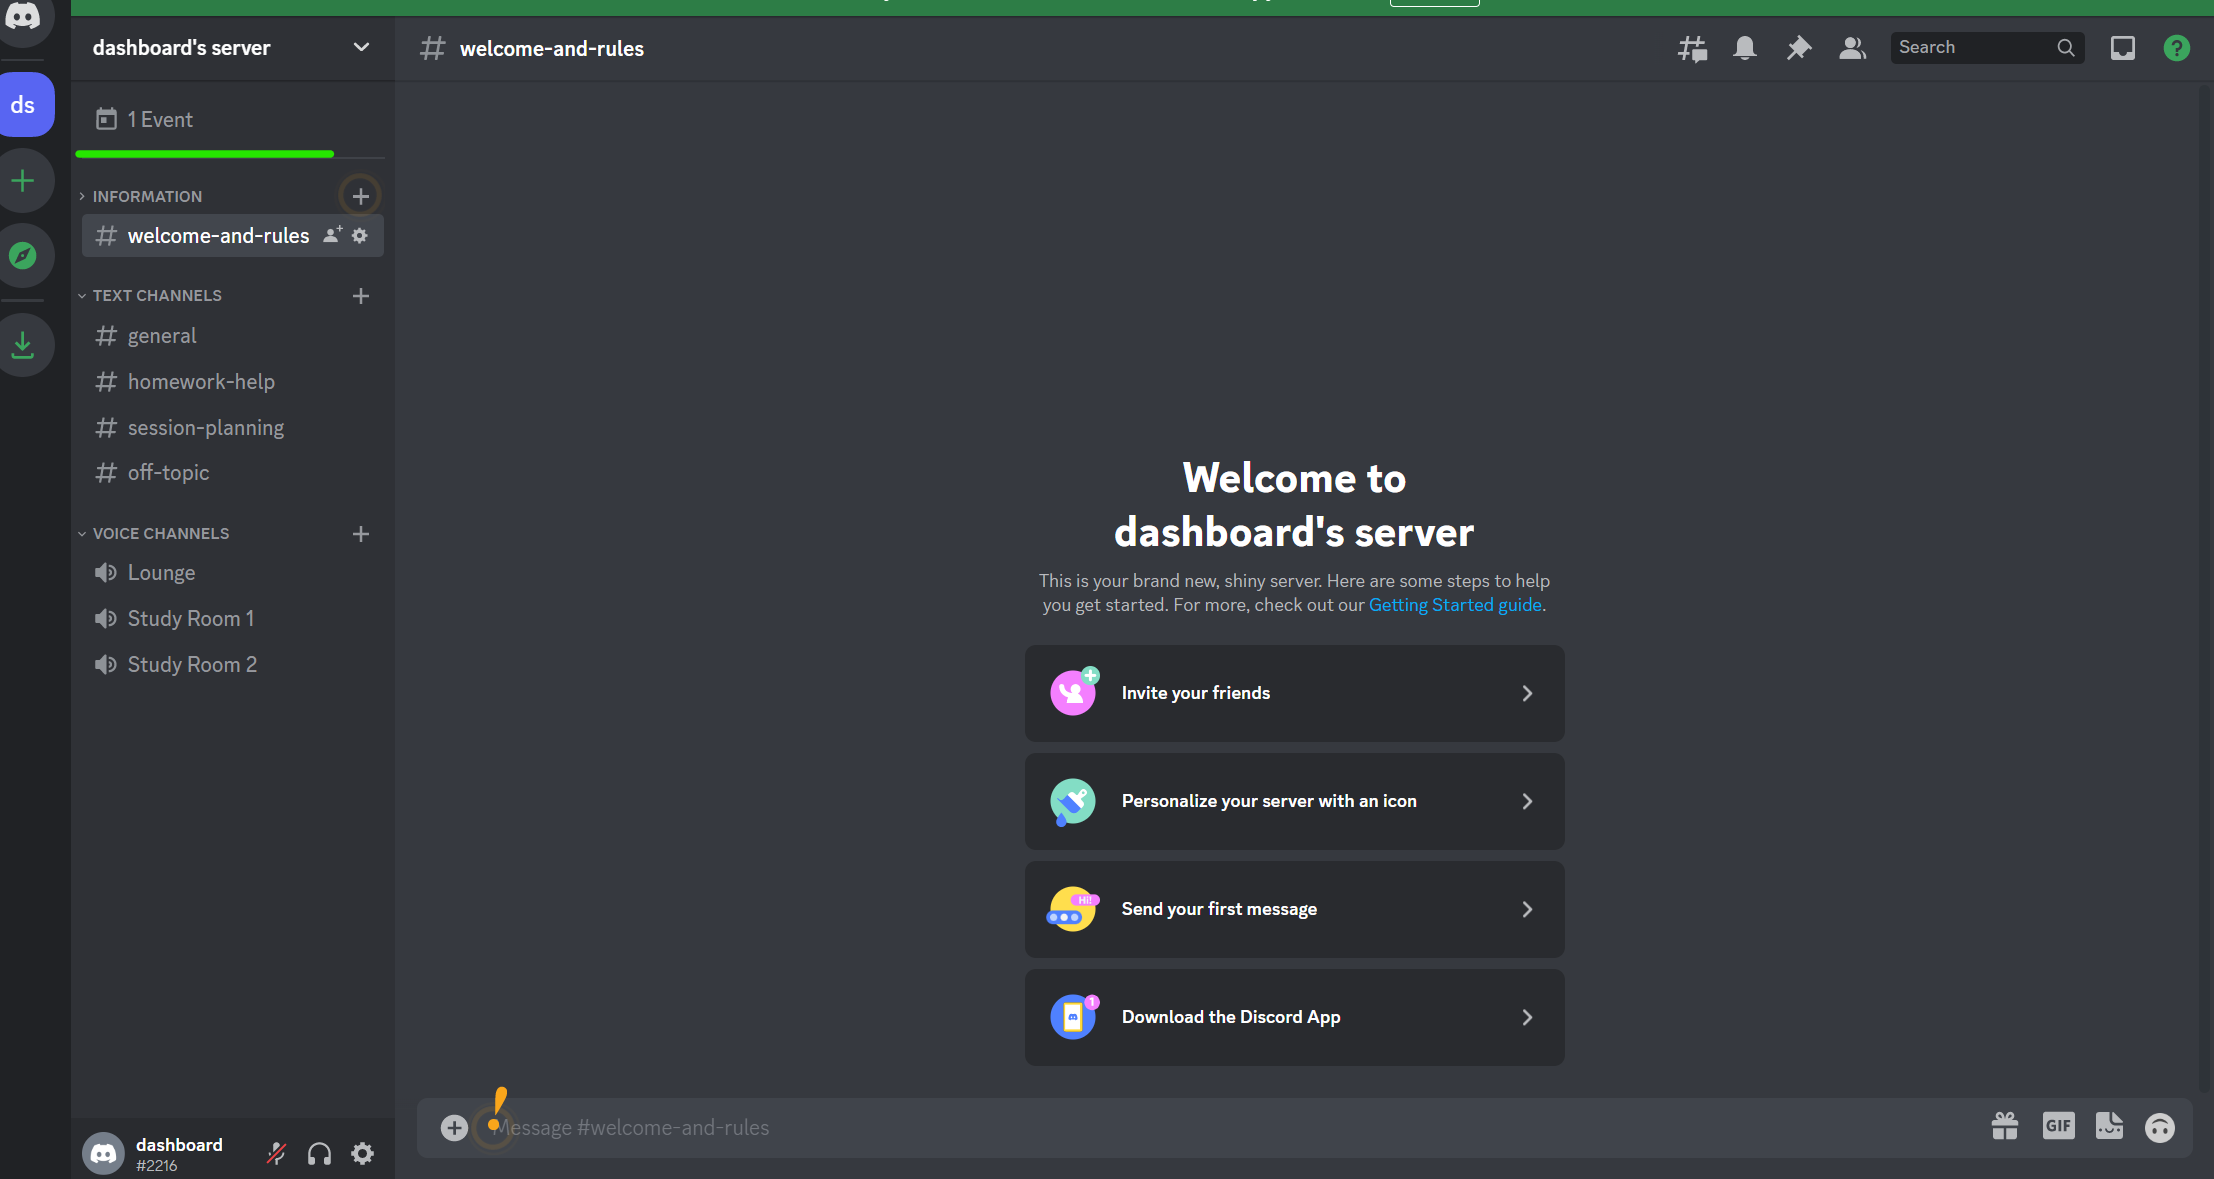Click the Send your first message button
Image resolution: width=2214 pixels, height=1179 pixels.
[1294, 908]
